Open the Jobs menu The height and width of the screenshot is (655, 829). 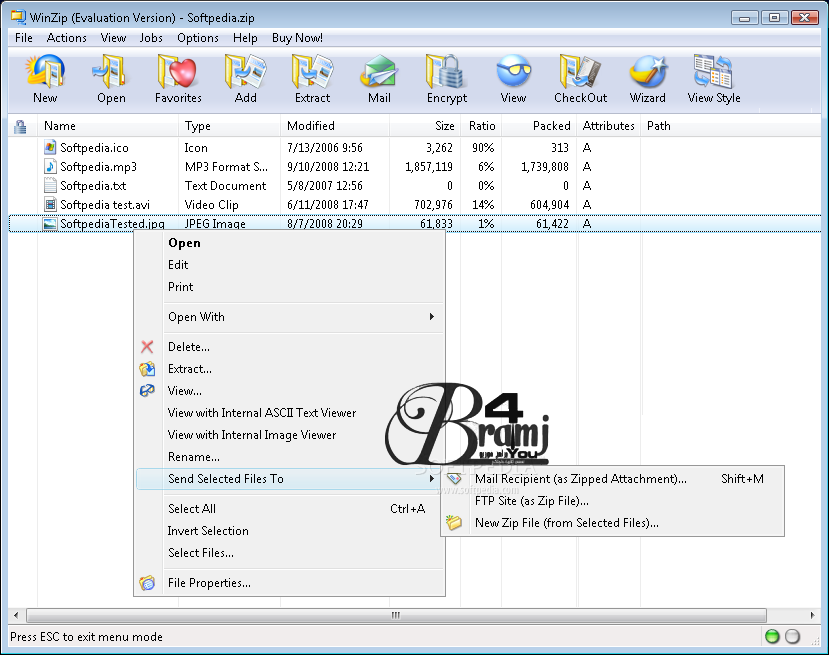pyautogui.click(x=151, y=38)
